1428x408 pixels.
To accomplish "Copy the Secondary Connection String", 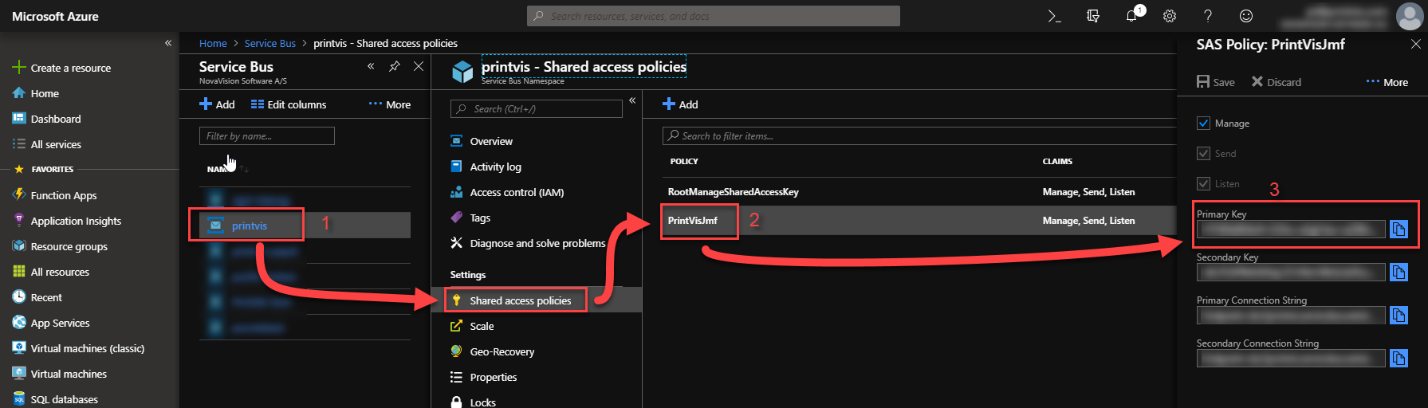I will click(1399, 358).
